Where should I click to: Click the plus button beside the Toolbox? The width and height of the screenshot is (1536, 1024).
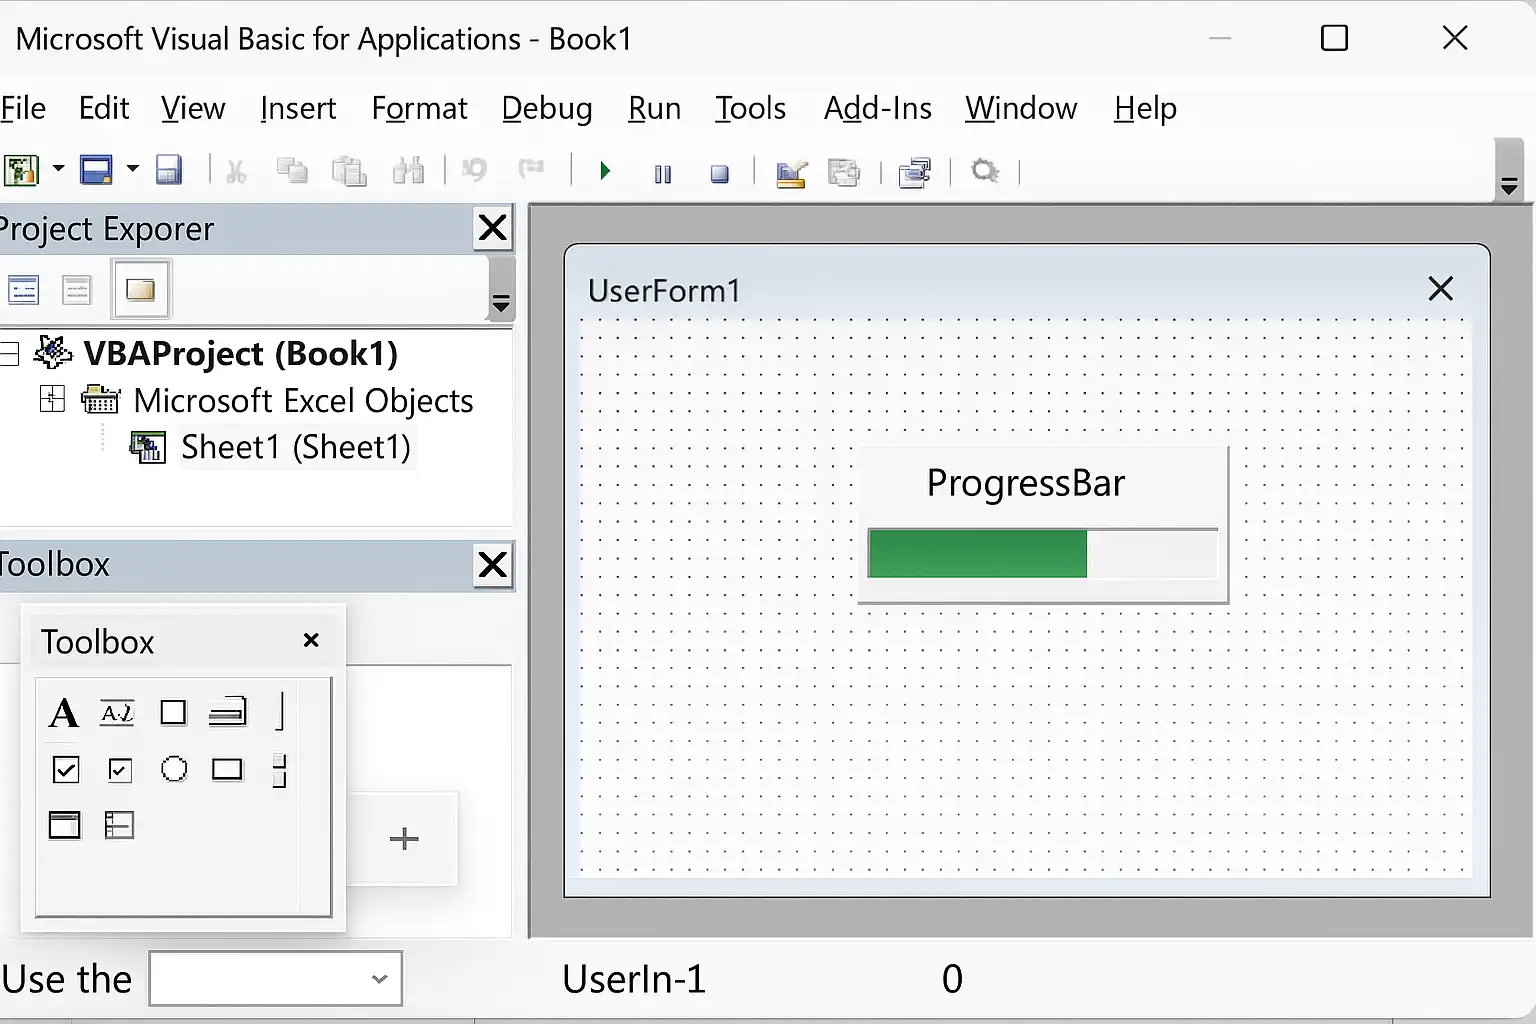click(404, 838)
